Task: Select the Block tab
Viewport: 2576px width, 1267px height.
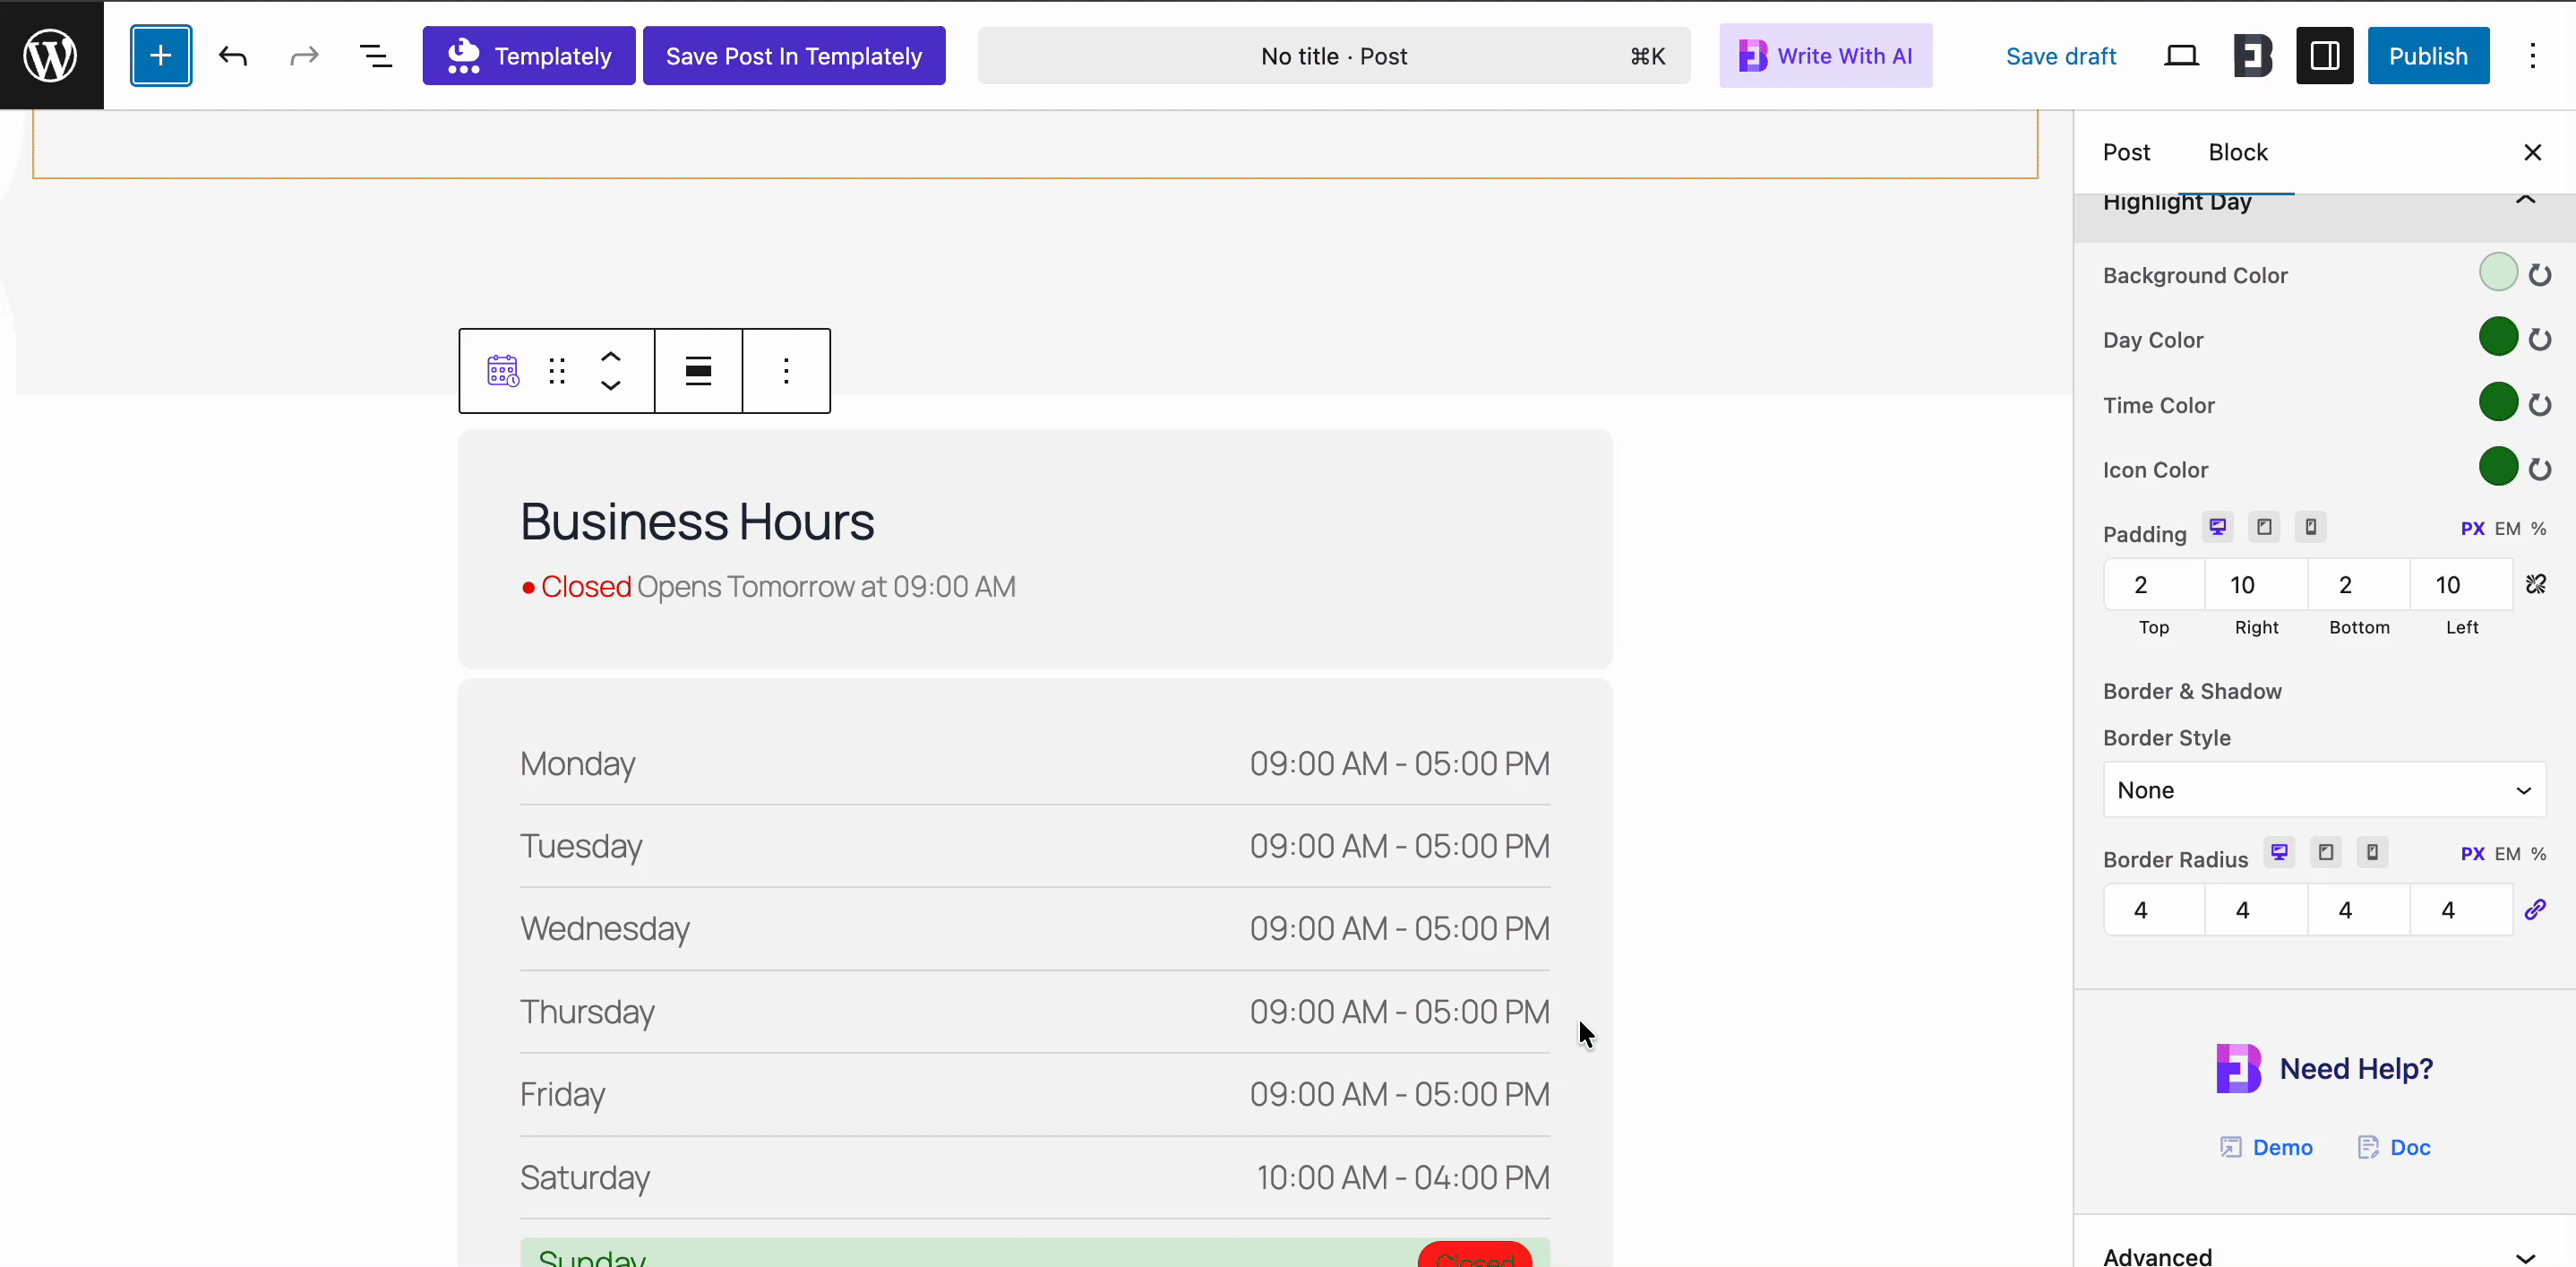Action: point(2237,152)
